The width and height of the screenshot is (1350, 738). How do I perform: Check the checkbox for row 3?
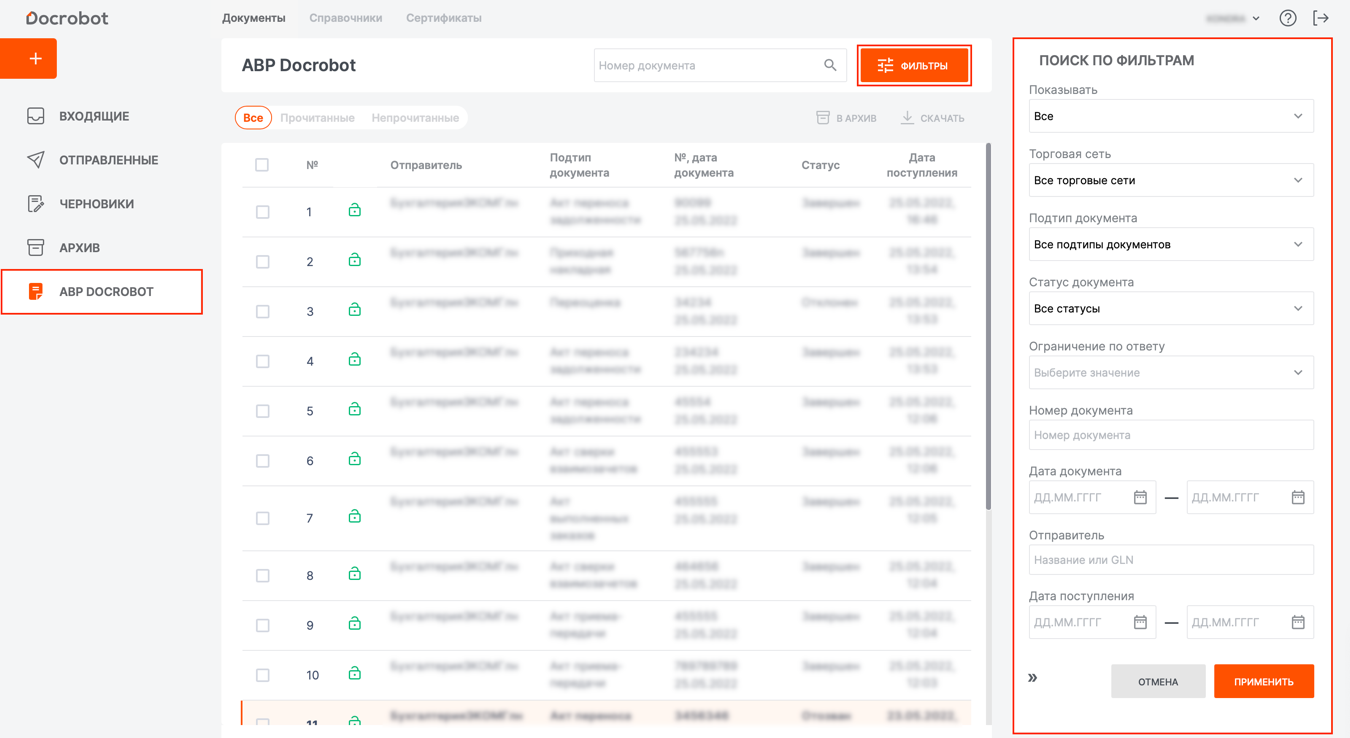263,312
